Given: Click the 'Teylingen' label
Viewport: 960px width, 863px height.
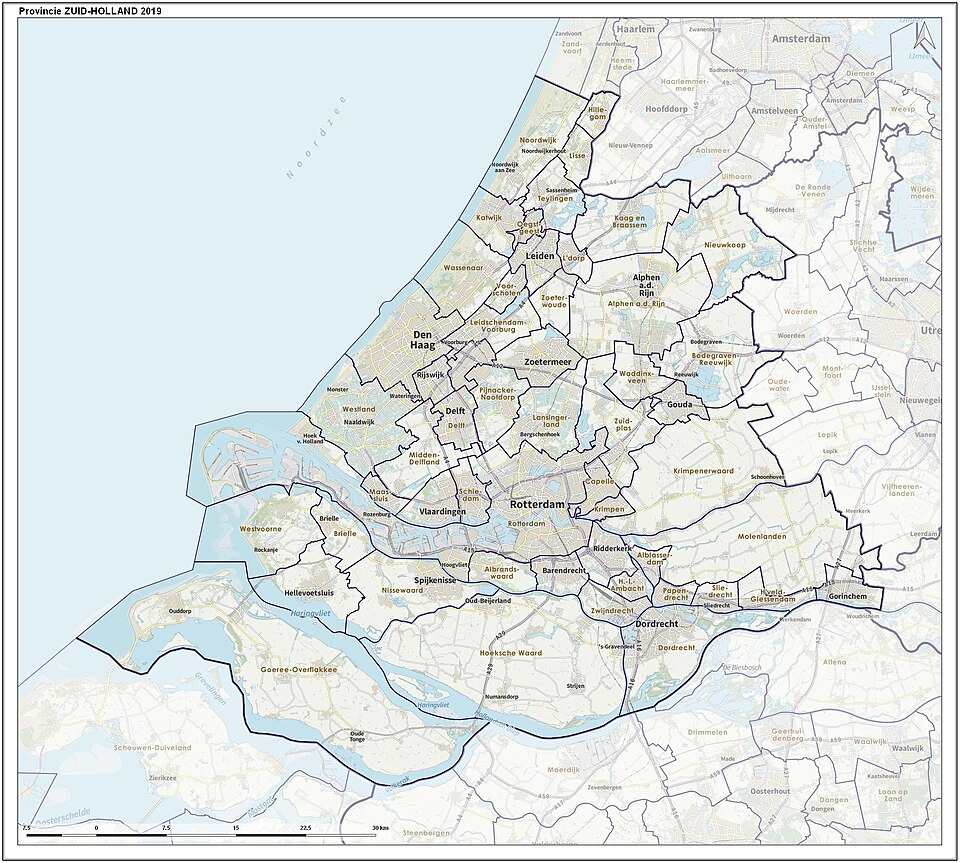Looking at the screenshot, I should coord(555,198).
